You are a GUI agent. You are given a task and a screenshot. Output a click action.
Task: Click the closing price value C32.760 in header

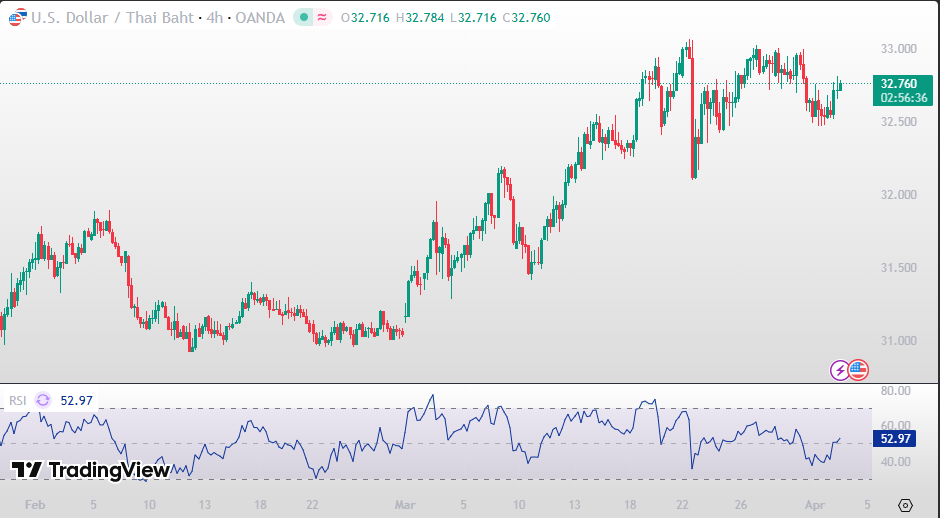coord(526,17)
